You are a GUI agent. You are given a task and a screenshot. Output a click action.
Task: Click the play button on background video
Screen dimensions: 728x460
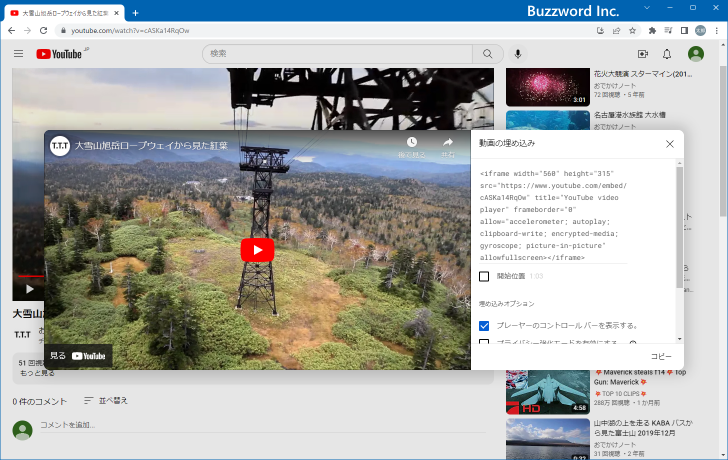point(30,290)
